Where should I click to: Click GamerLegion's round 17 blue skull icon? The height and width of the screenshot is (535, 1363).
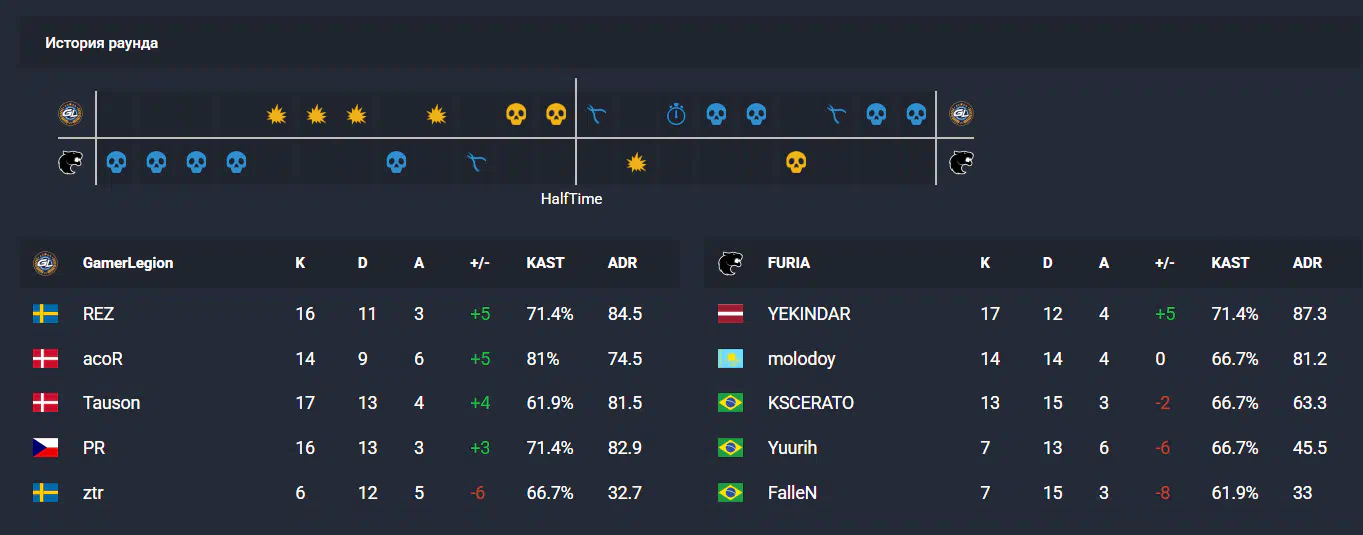[756, 114]
